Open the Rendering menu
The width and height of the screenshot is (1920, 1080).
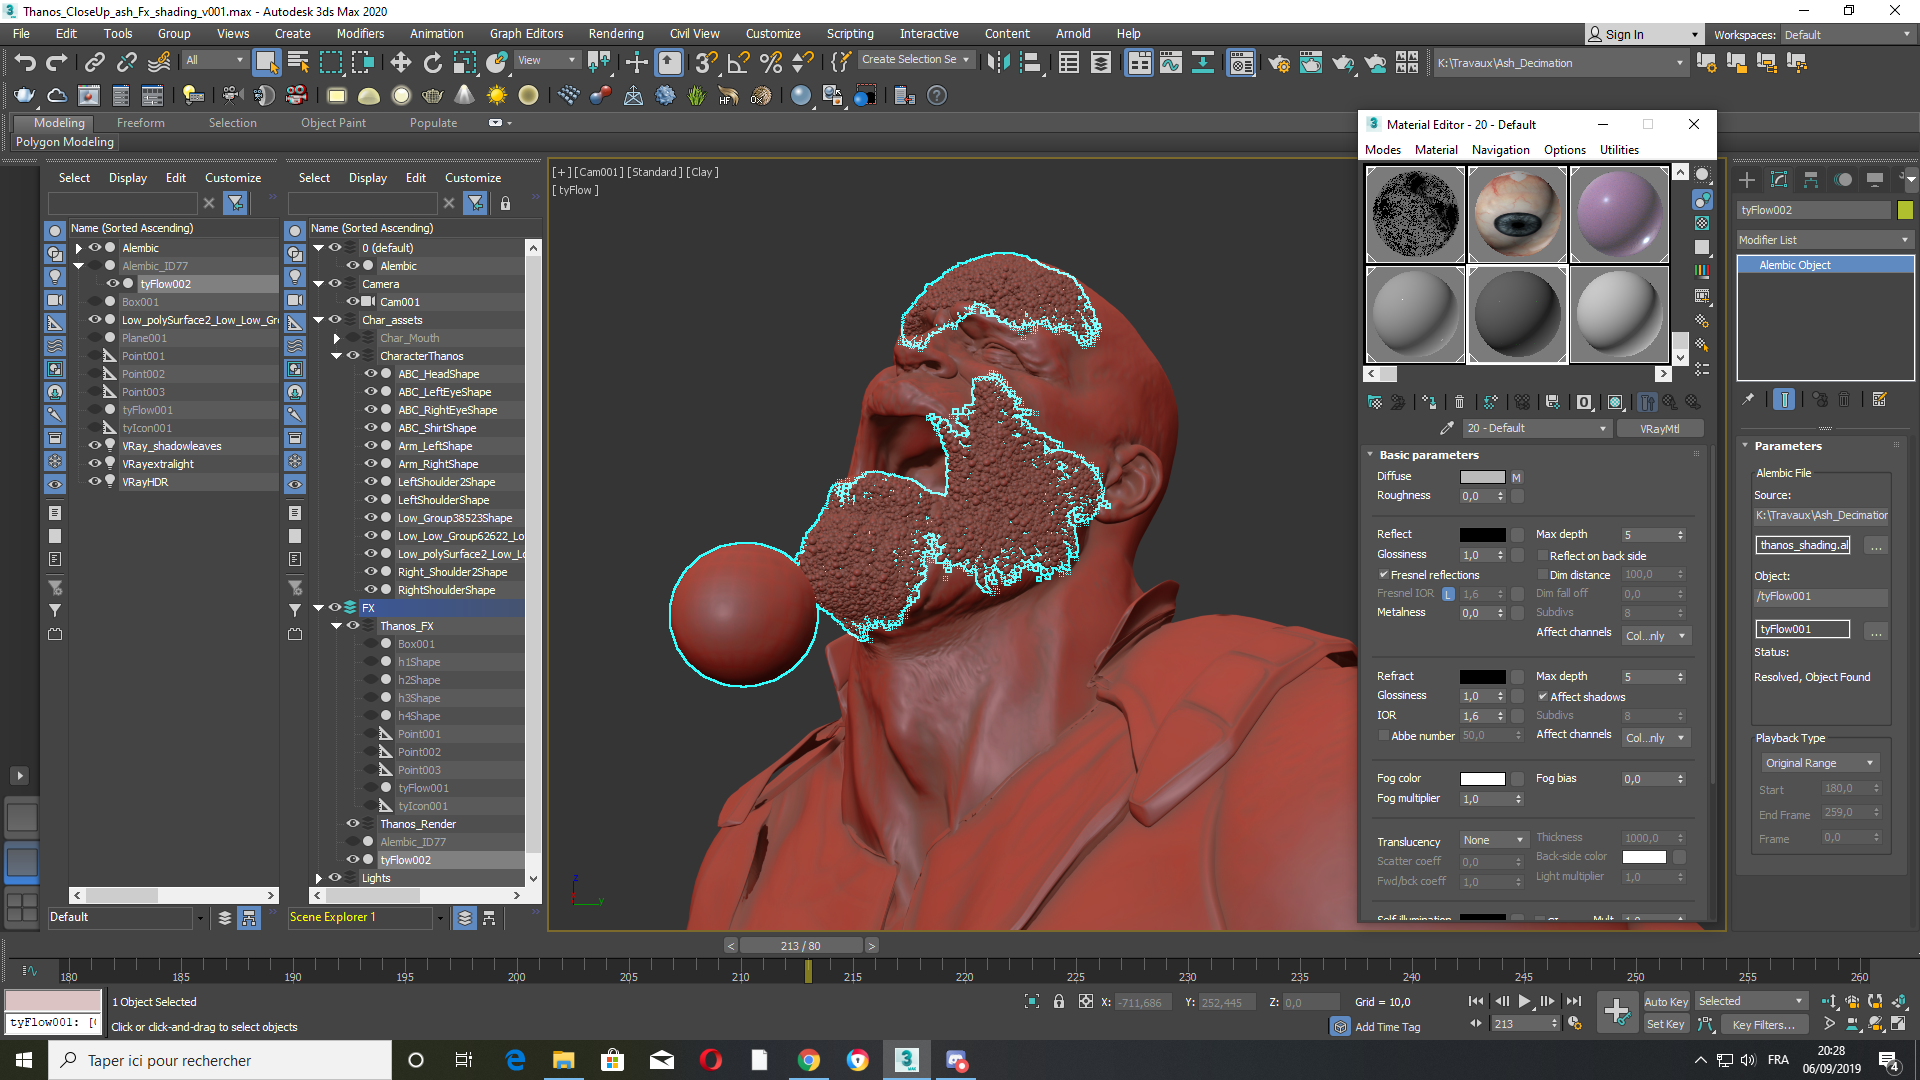[615, 33]
